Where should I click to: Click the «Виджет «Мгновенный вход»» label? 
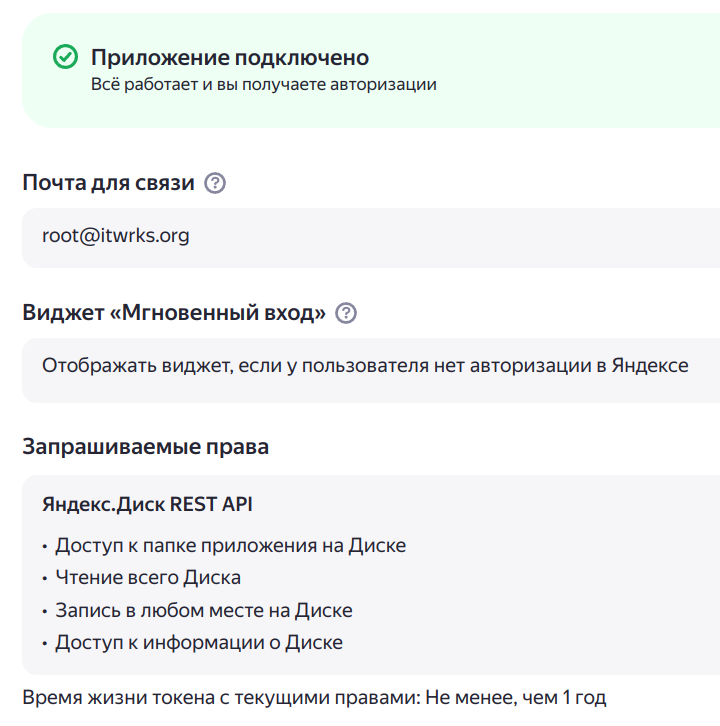point(174,313)
